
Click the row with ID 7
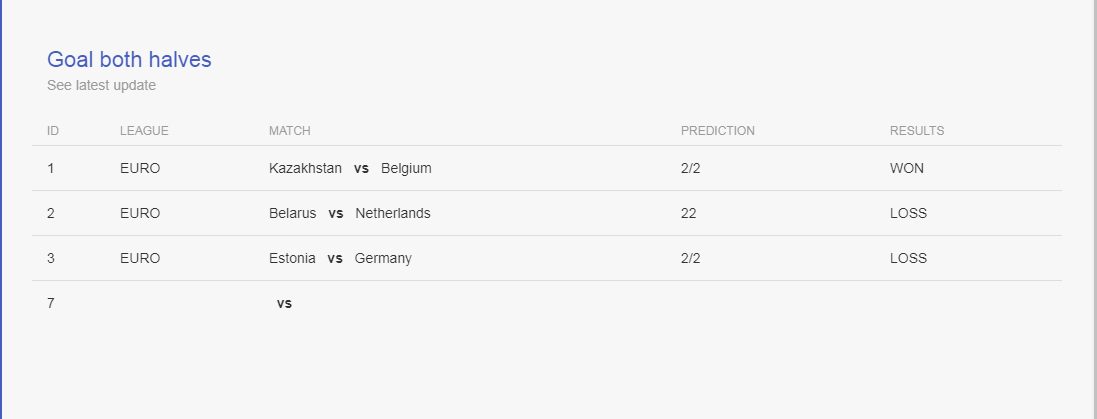546,303
